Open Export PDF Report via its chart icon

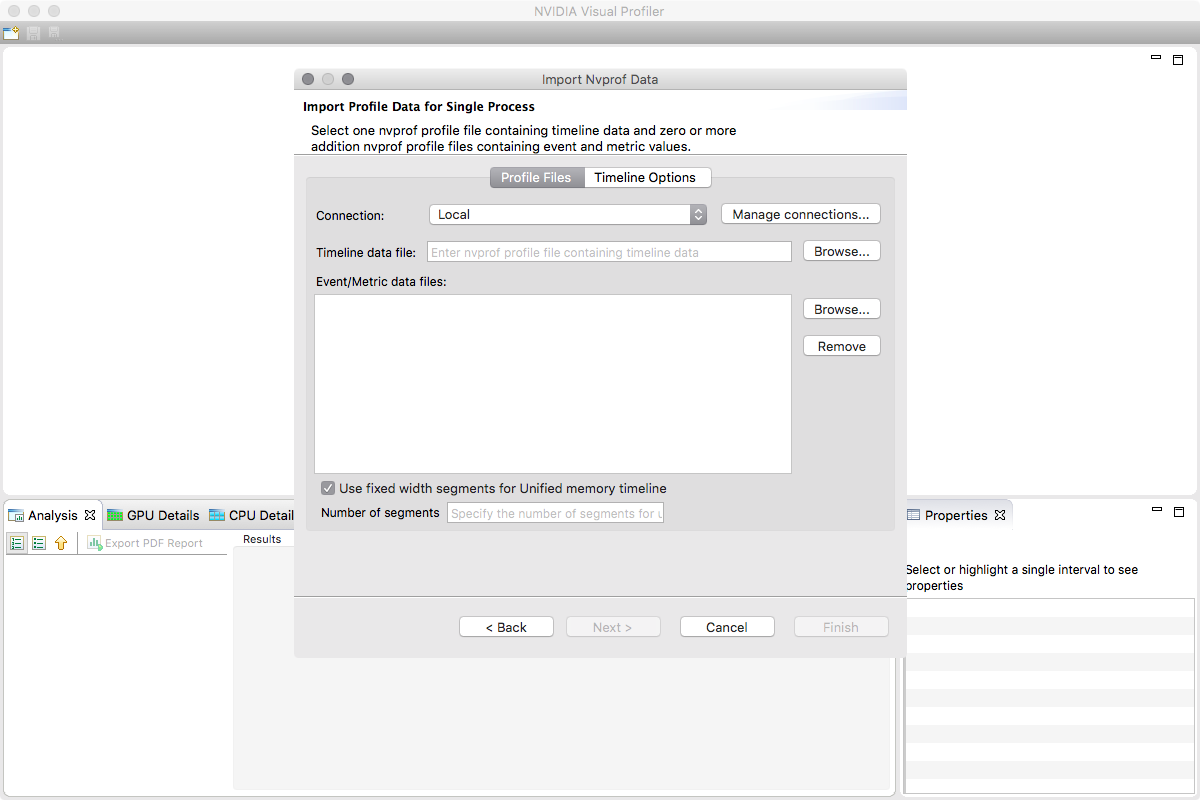coord(95,543)
